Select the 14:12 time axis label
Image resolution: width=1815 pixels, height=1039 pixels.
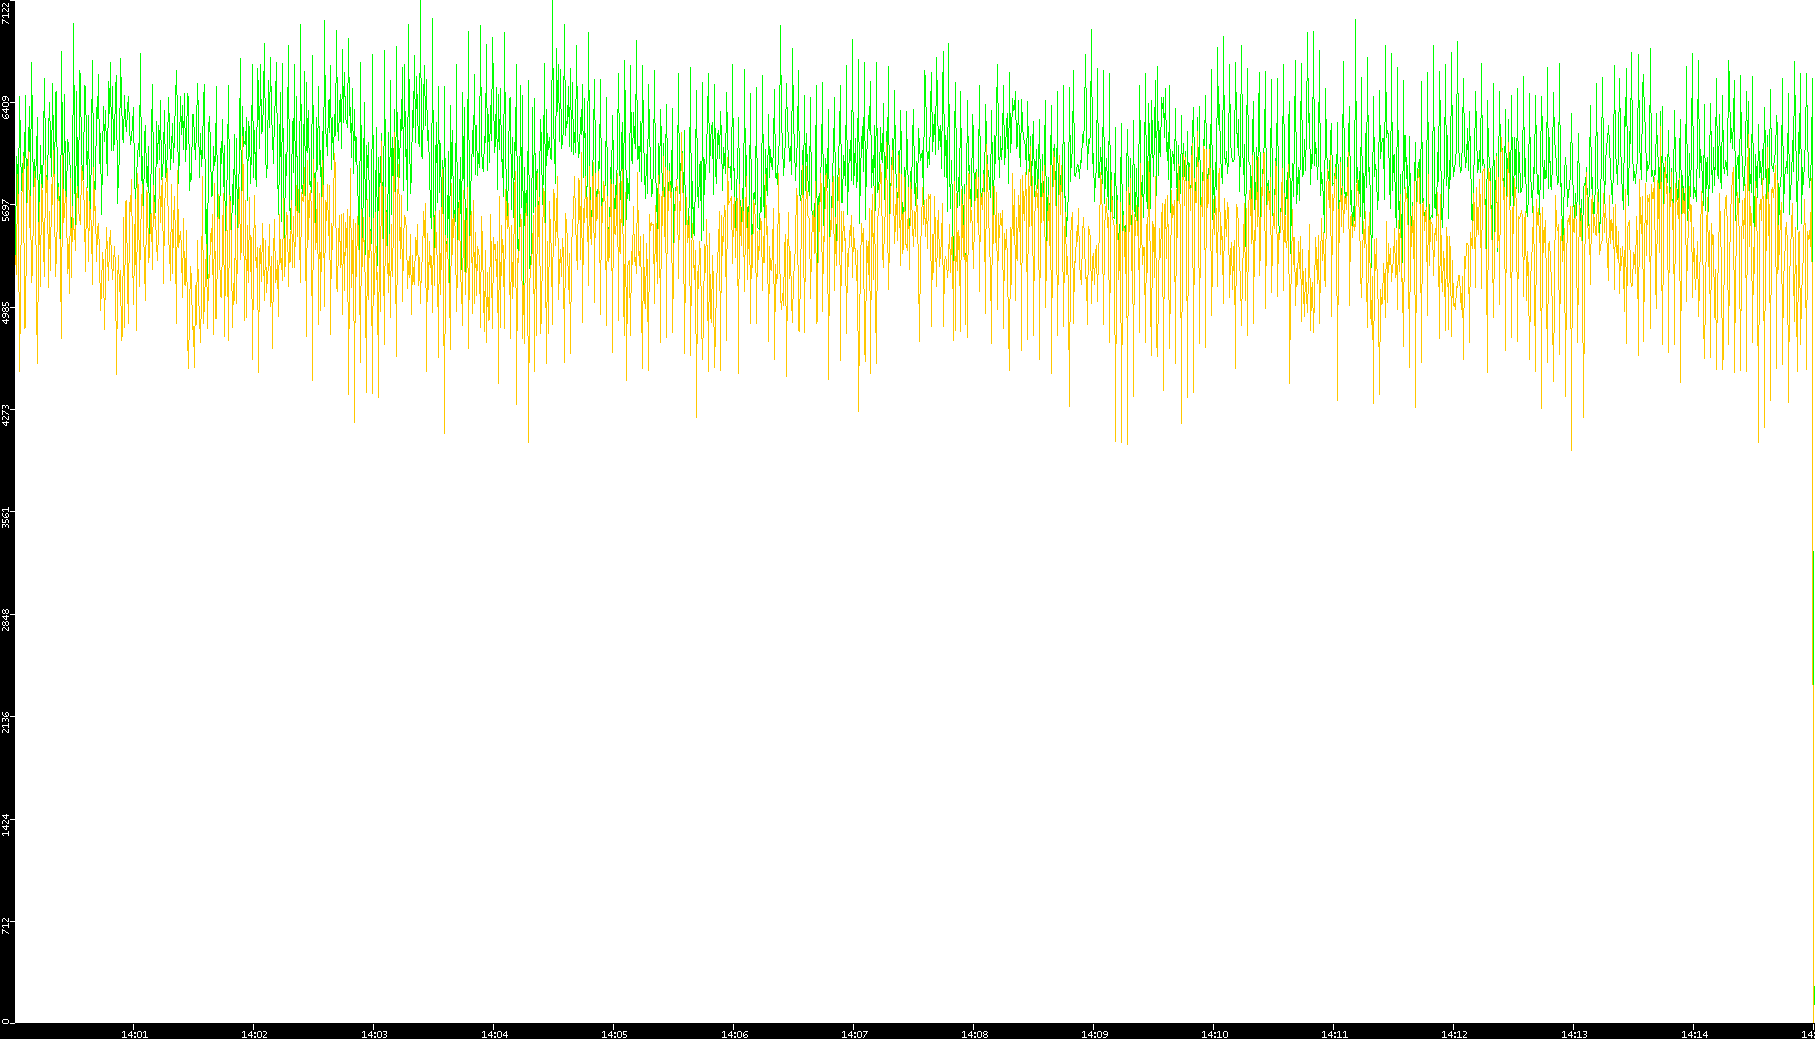[x=1454, y=1034]
